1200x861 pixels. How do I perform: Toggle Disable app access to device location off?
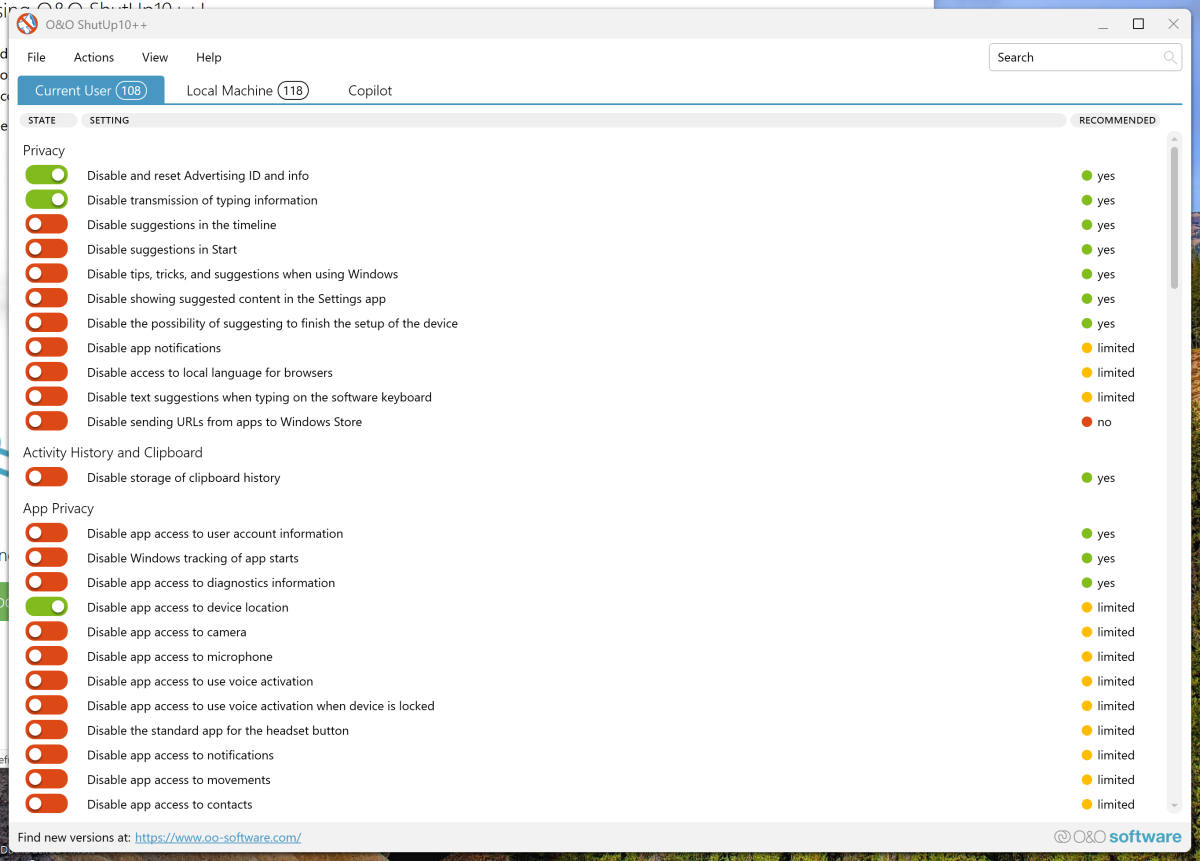tap(46, 607)
